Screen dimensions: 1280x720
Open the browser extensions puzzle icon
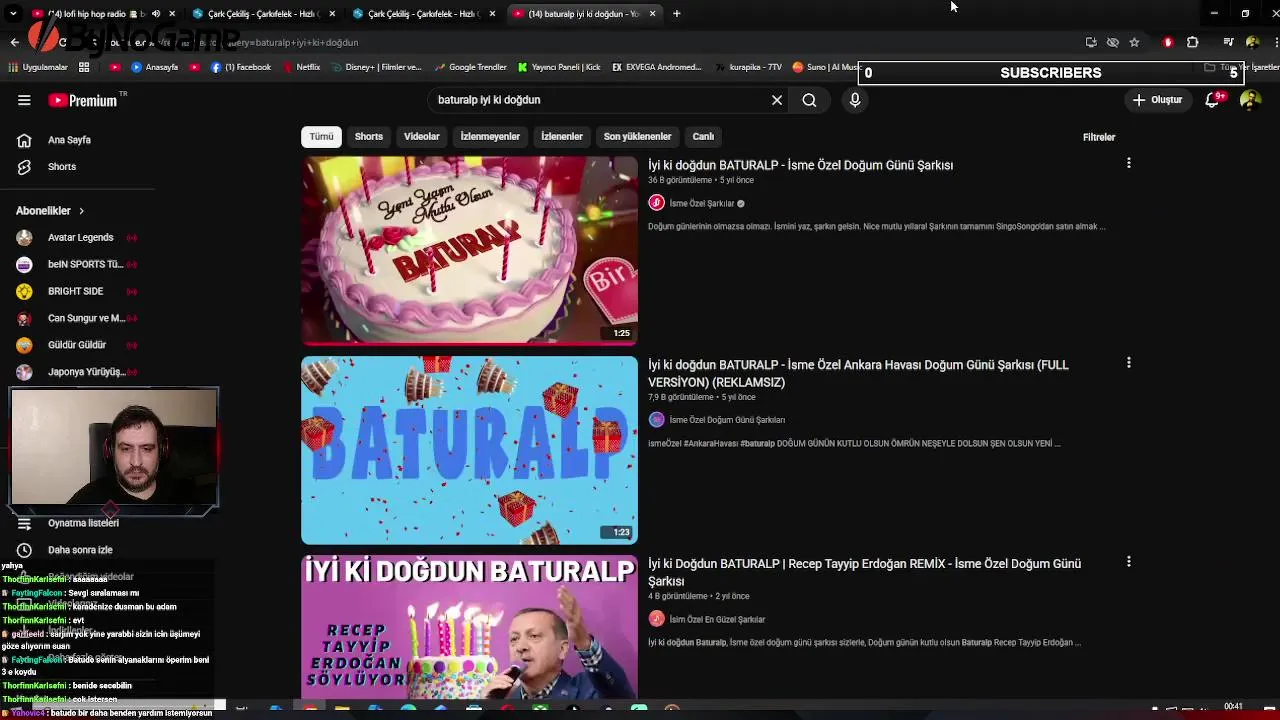tap(1192, 42)
